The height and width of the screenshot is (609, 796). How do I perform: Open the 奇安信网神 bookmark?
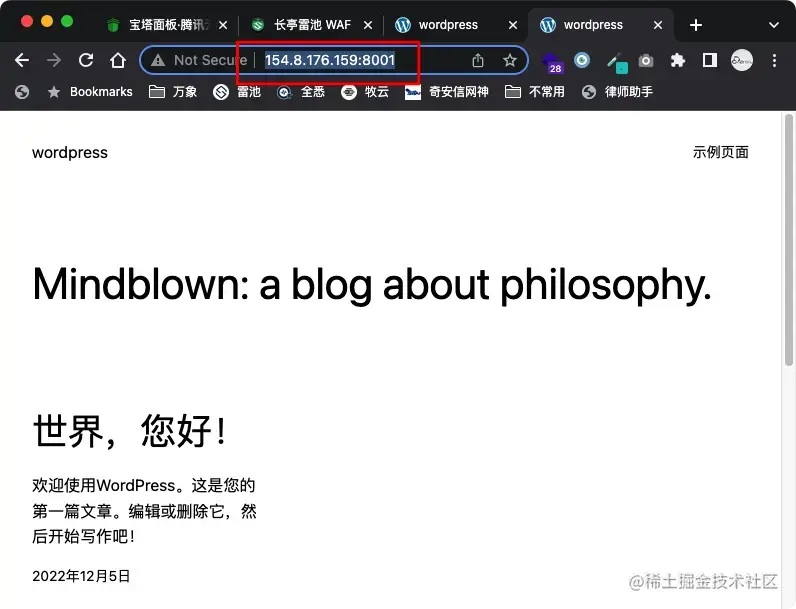coord(446,92)
